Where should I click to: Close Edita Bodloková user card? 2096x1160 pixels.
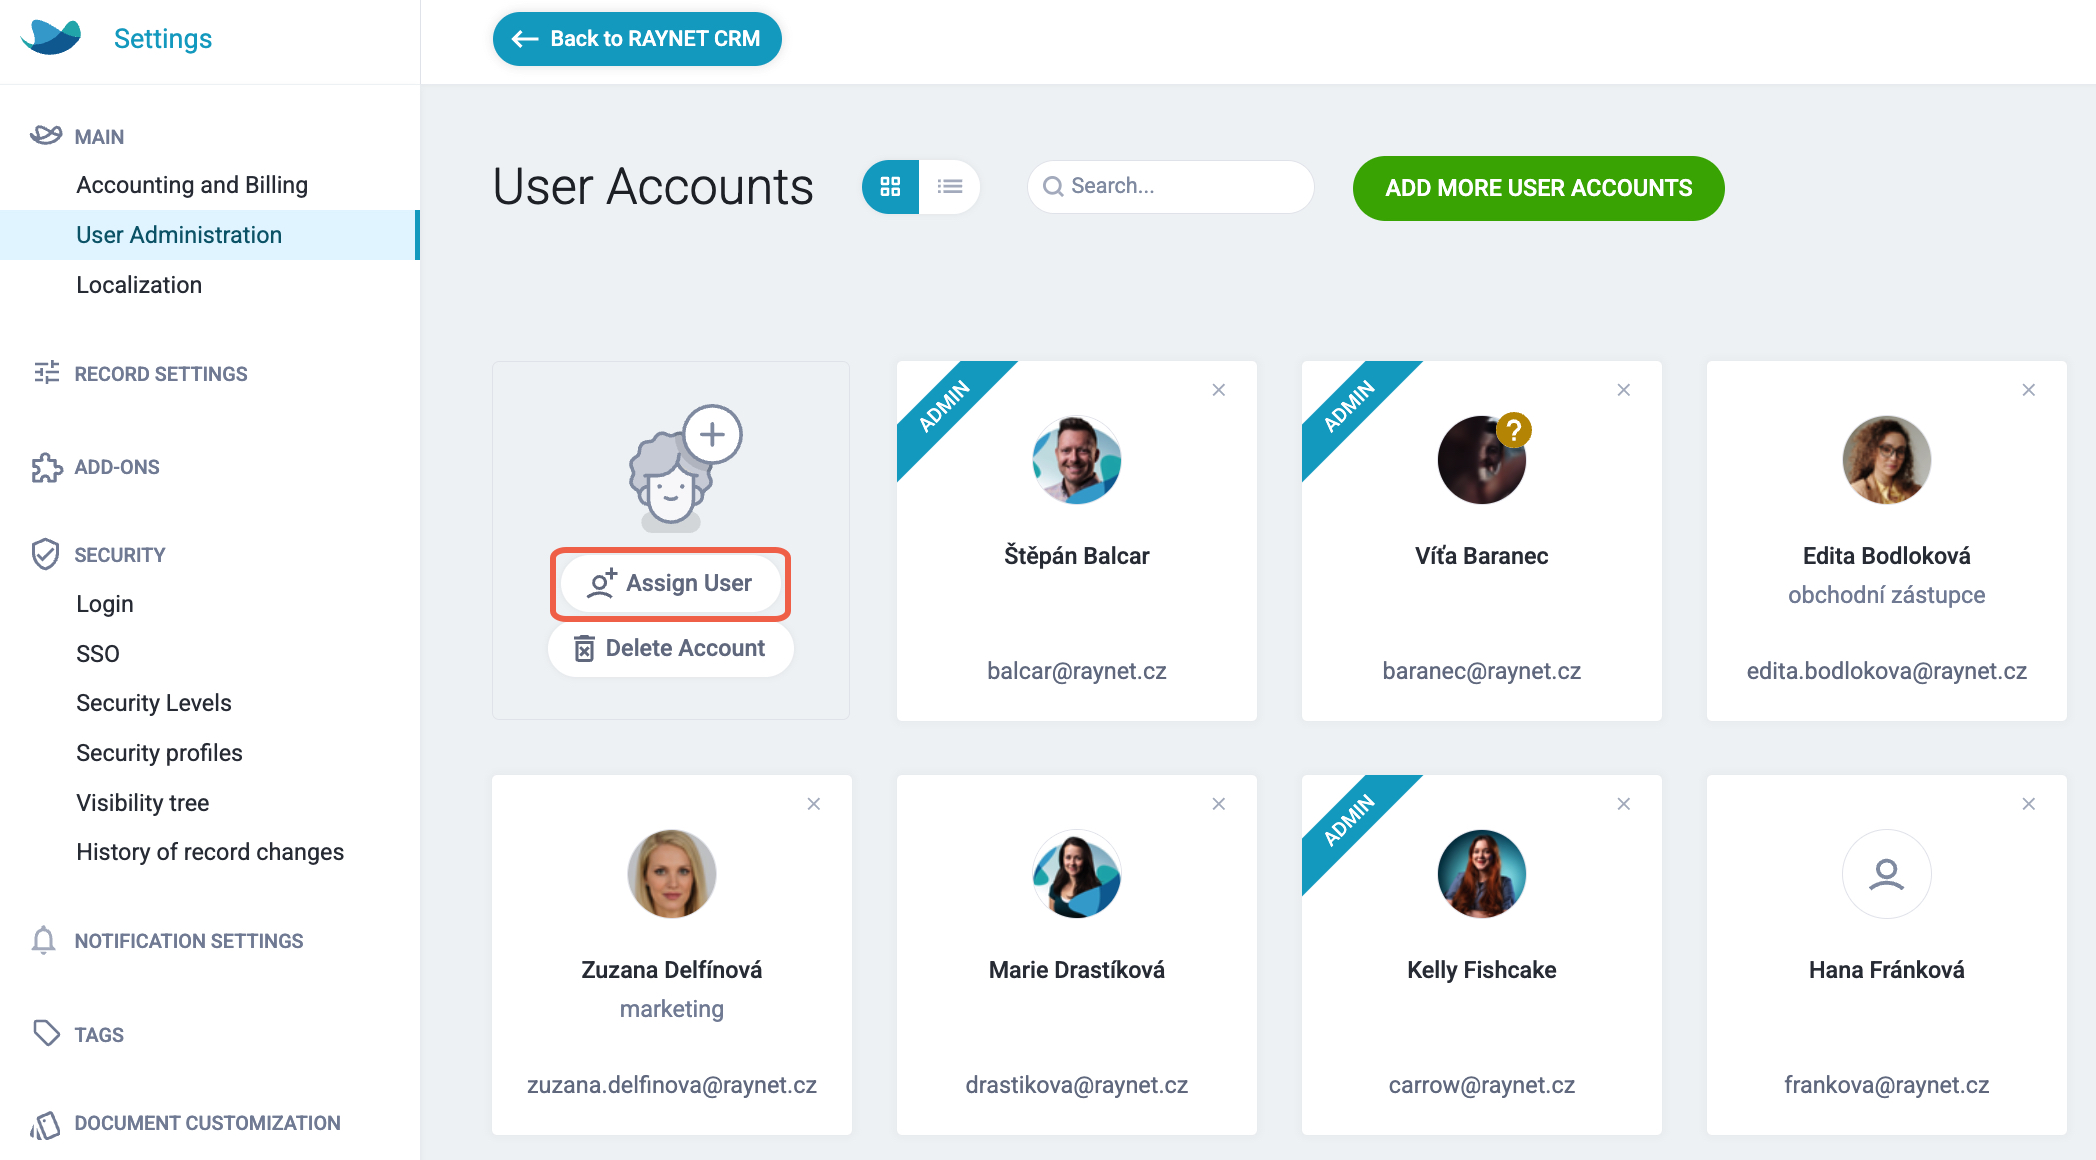pyautogui.click(x=2029, y=390)
